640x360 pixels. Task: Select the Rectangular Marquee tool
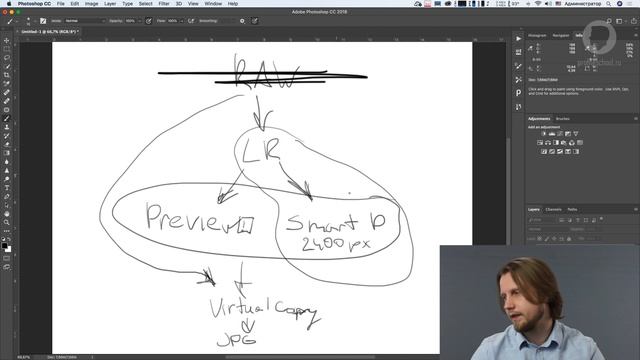click(x=7, y=49)
